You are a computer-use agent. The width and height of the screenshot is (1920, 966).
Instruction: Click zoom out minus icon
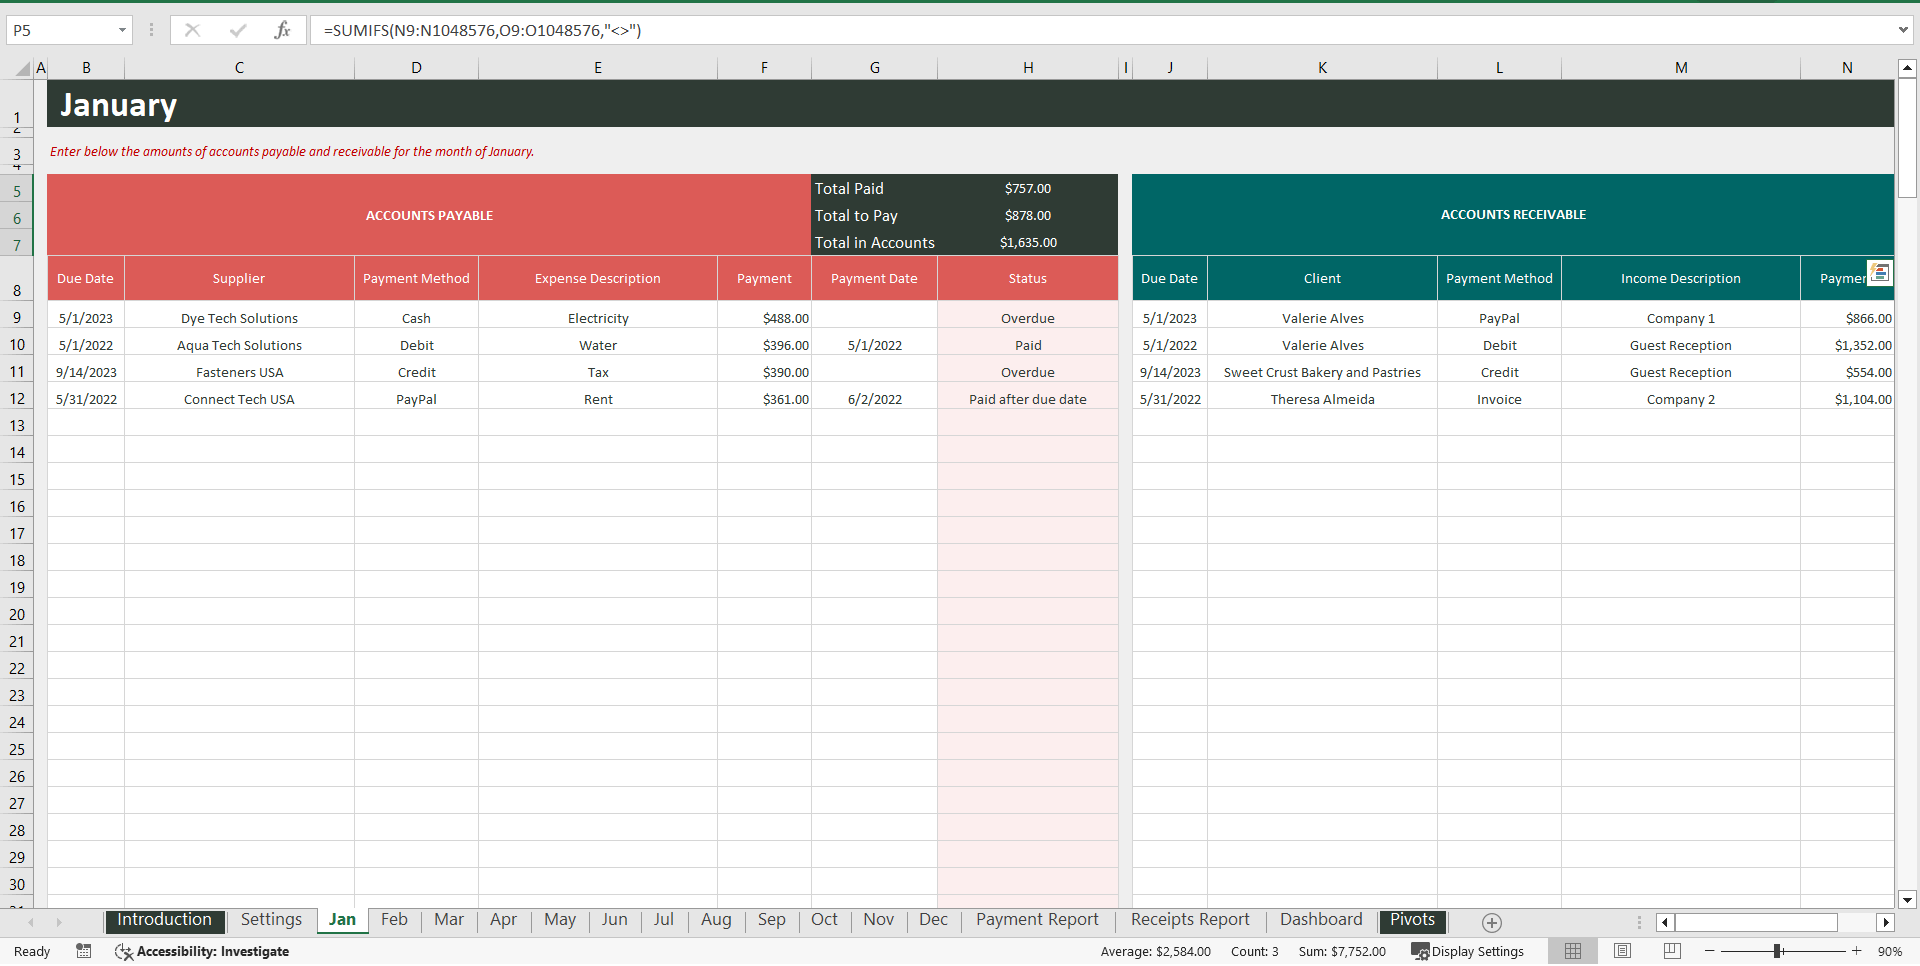pos(1710,951)
